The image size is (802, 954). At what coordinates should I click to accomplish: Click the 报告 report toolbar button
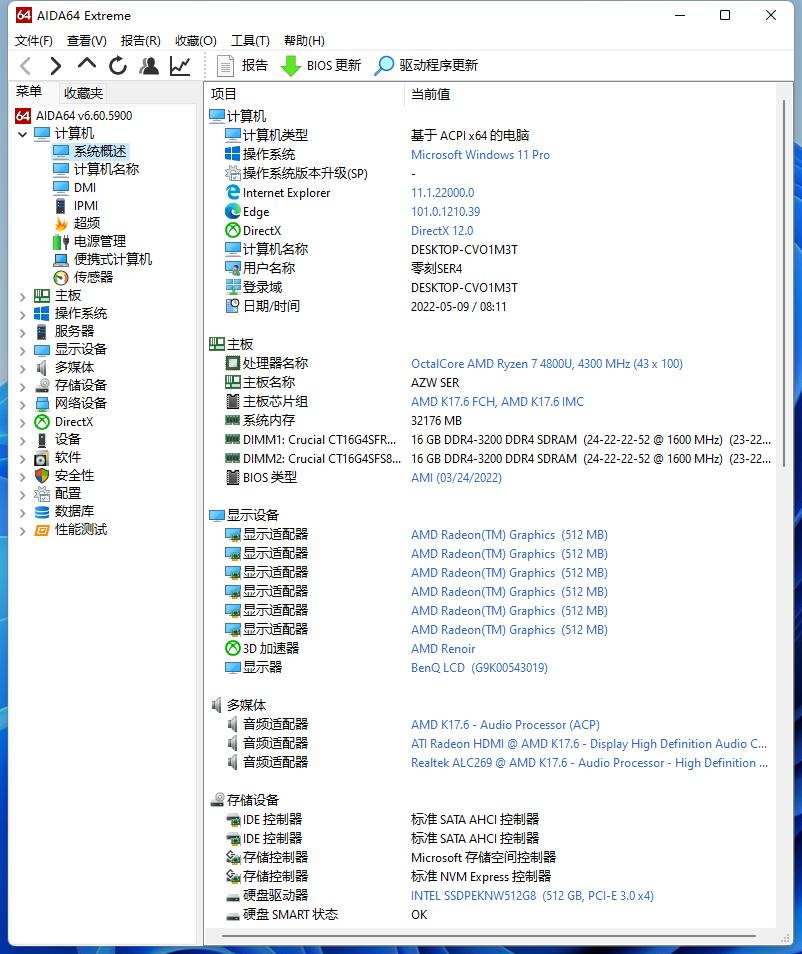click(x=242, y=65)
